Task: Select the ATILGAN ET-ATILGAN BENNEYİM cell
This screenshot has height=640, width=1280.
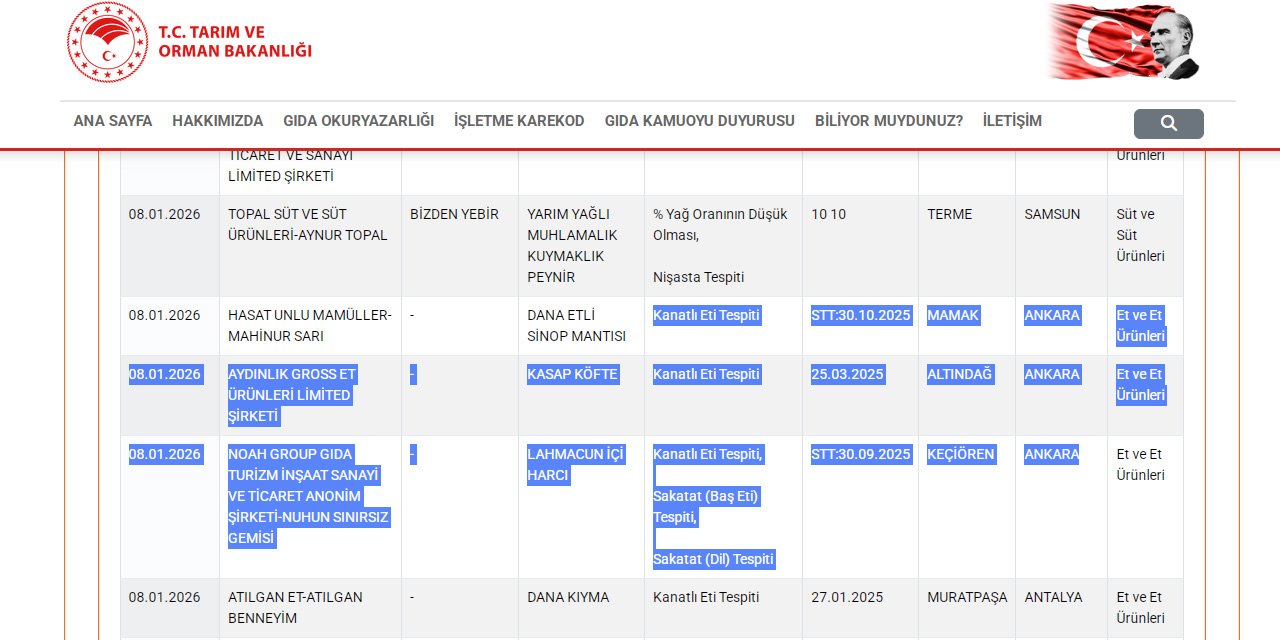Action: pos(295,607)
